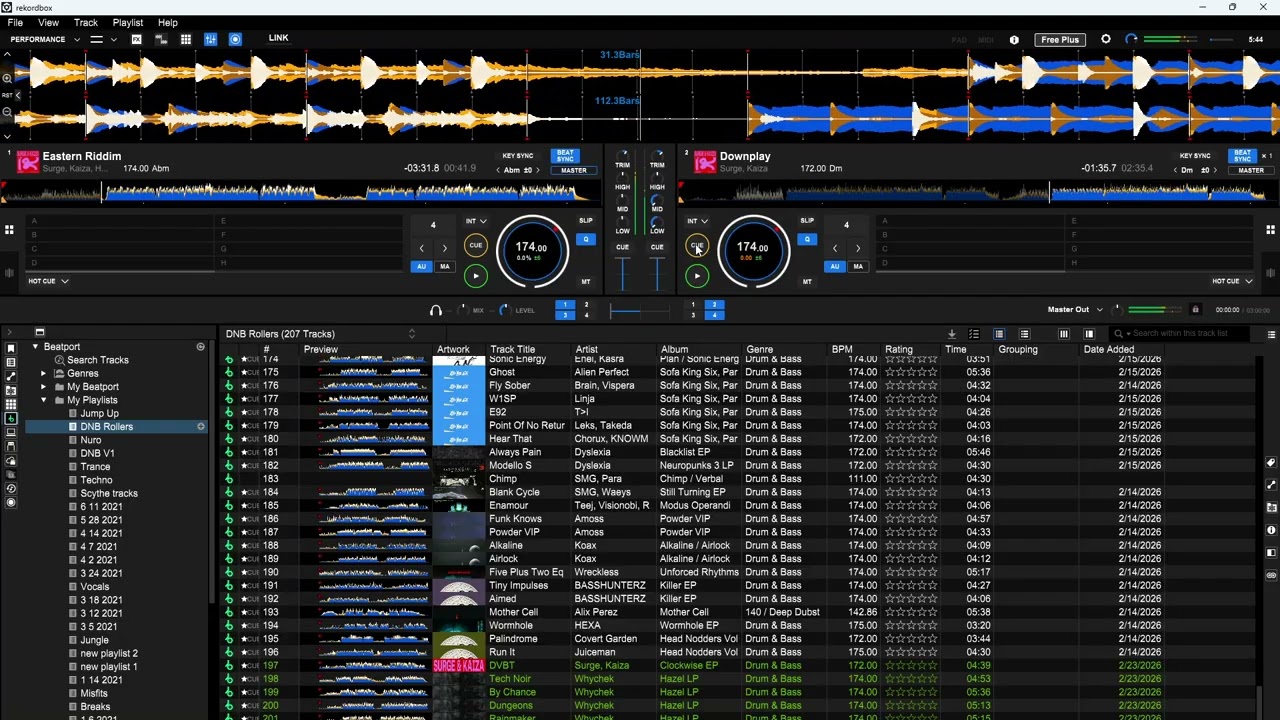Adjust channel 1 volume fader
Viewport: 1280px width, 720px height.
point(622,274)
